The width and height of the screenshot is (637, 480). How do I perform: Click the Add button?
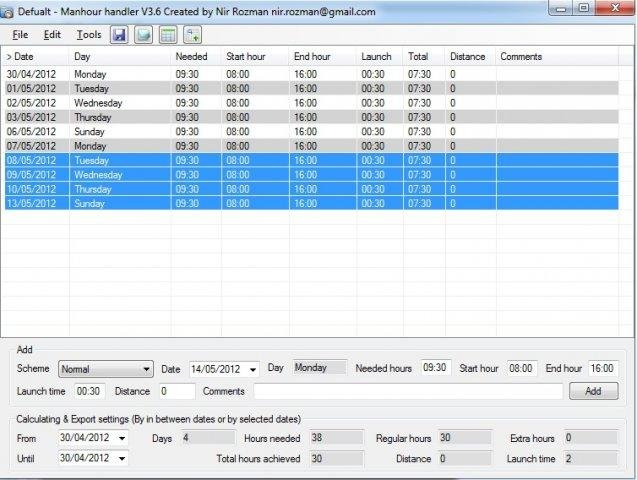point(594,391)
